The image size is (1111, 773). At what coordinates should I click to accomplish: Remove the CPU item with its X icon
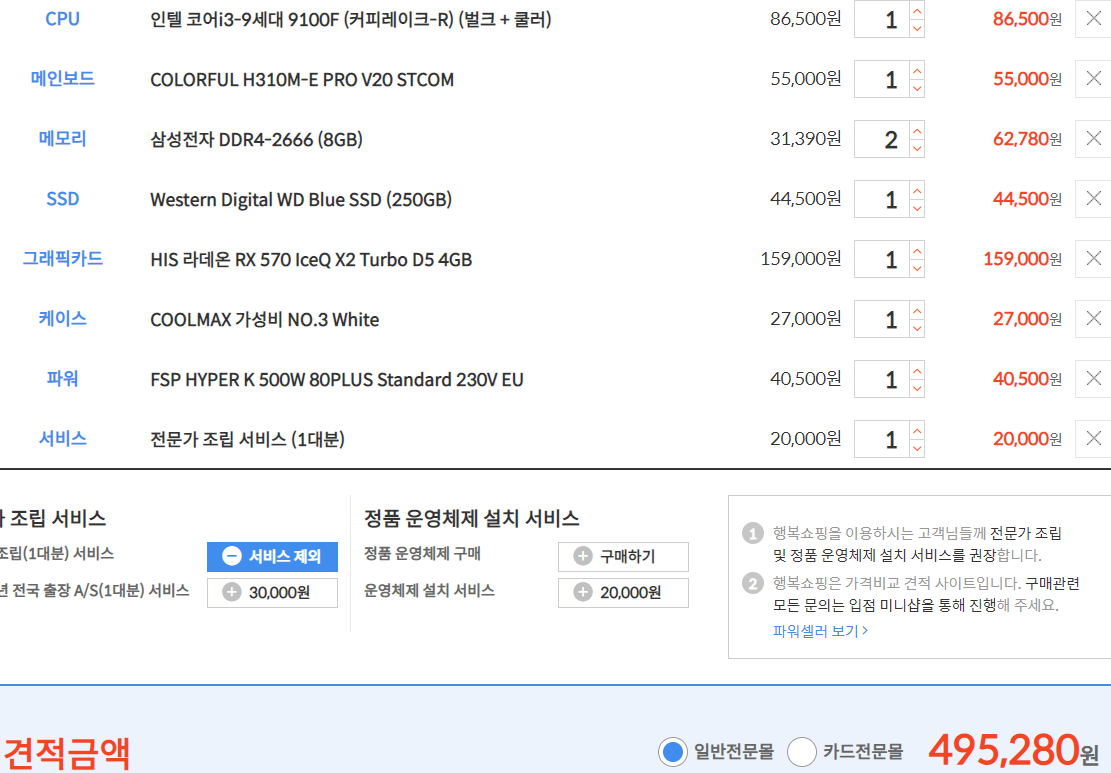(1093, 19)
